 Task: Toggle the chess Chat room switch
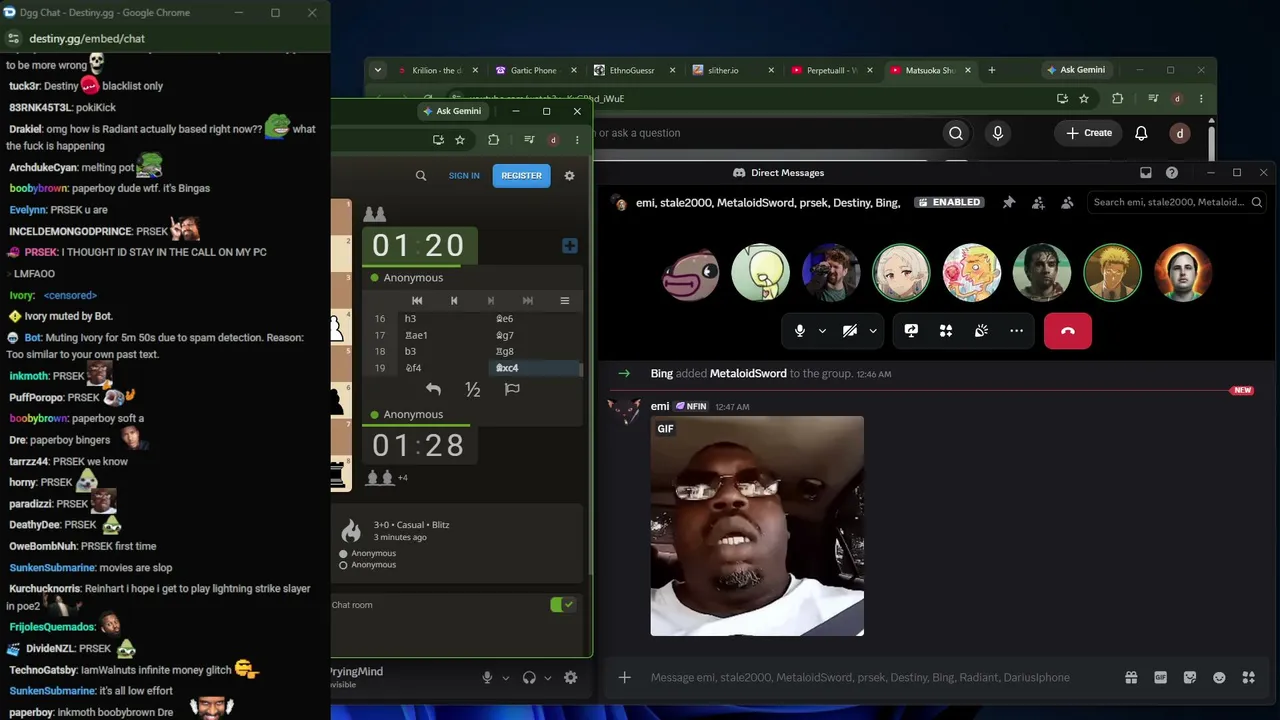pos(563,604)
